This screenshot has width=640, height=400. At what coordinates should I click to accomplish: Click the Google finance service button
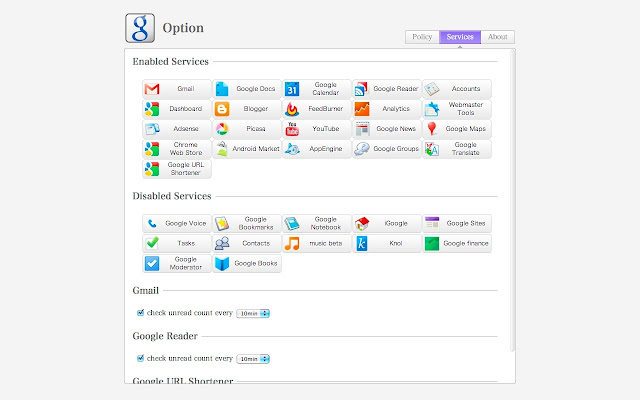[x=457, y=244]
